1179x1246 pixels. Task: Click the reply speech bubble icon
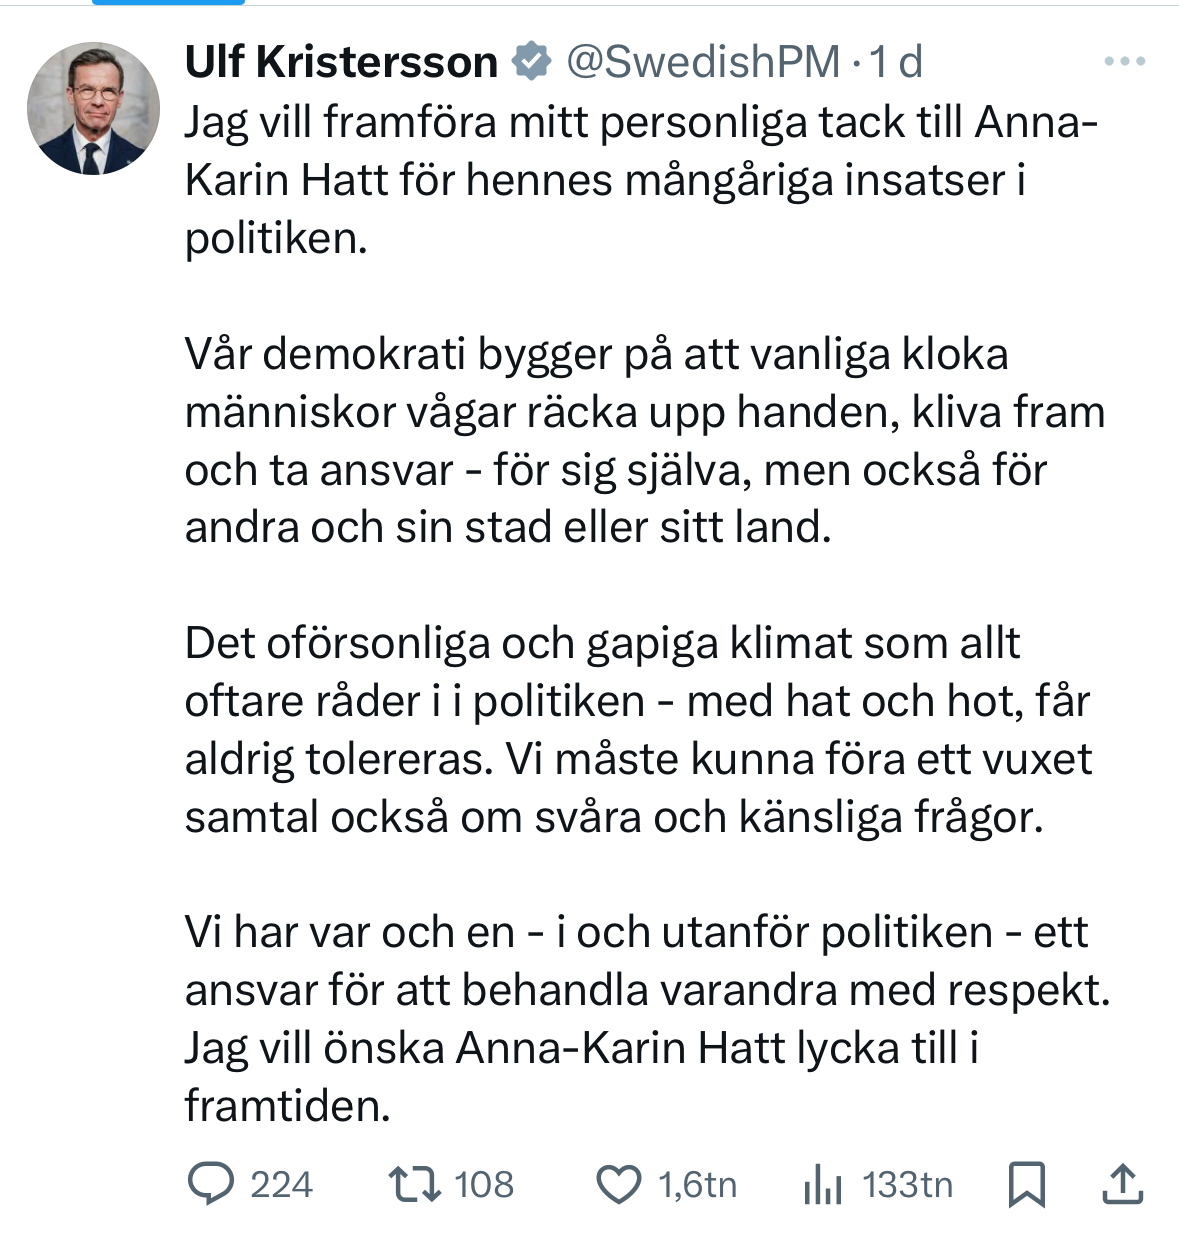point(210,1185)
